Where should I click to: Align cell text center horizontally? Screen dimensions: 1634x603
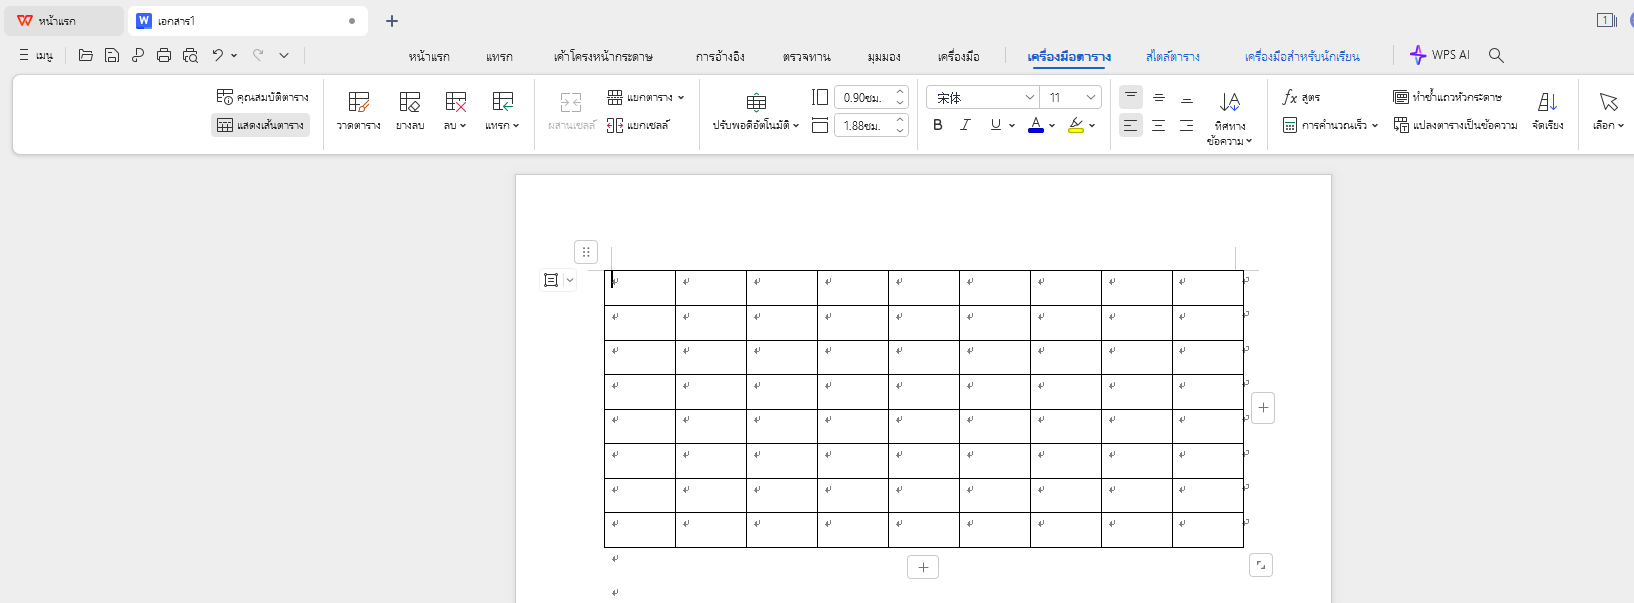[x=1159, y=125]
